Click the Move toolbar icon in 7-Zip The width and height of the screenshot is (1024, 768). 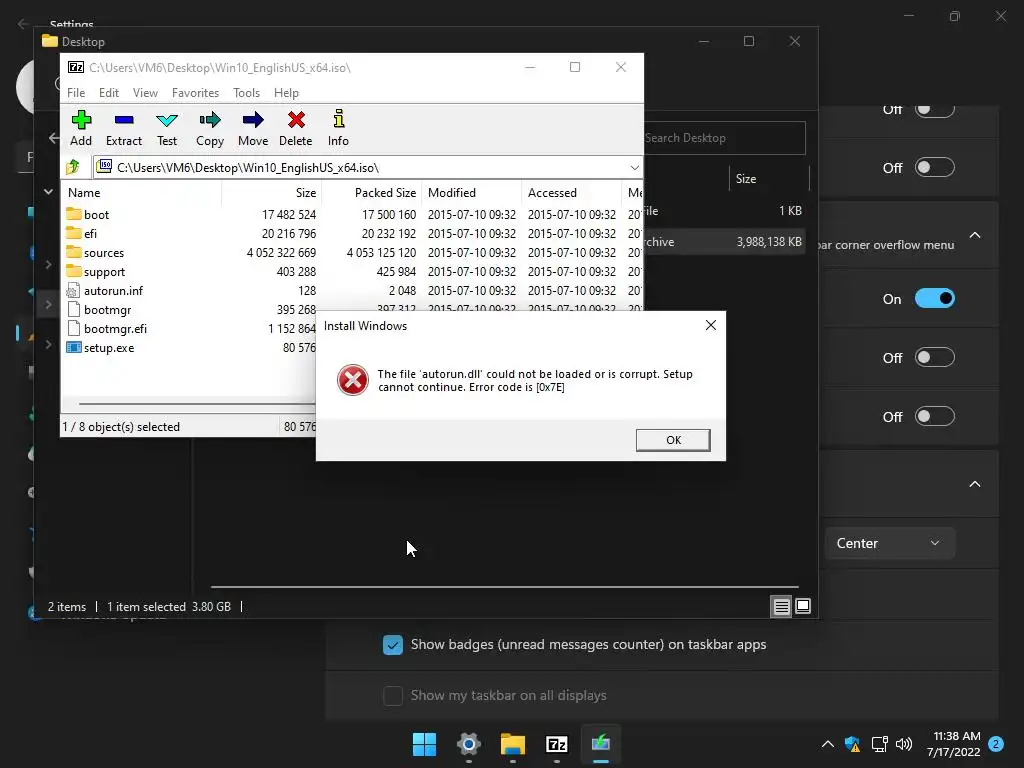pyautogui.click(x=253, y=128)
